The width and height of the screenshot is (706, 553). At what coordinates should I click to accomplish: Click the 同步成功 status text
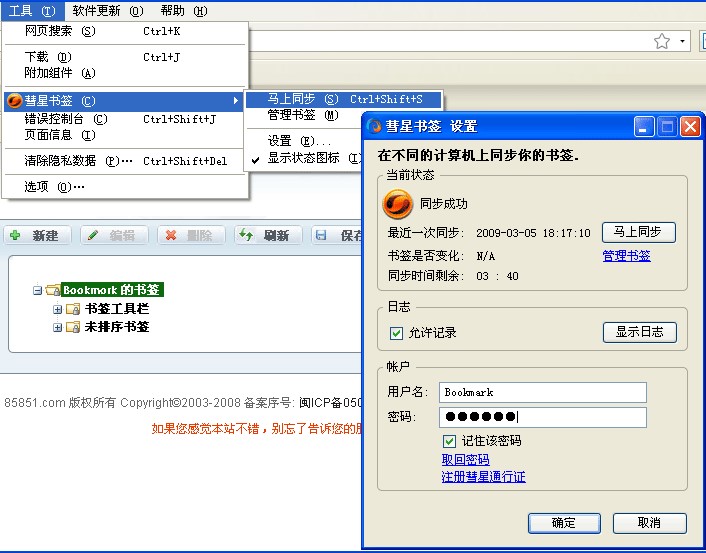pyautogui.click(x=444, y=204)
